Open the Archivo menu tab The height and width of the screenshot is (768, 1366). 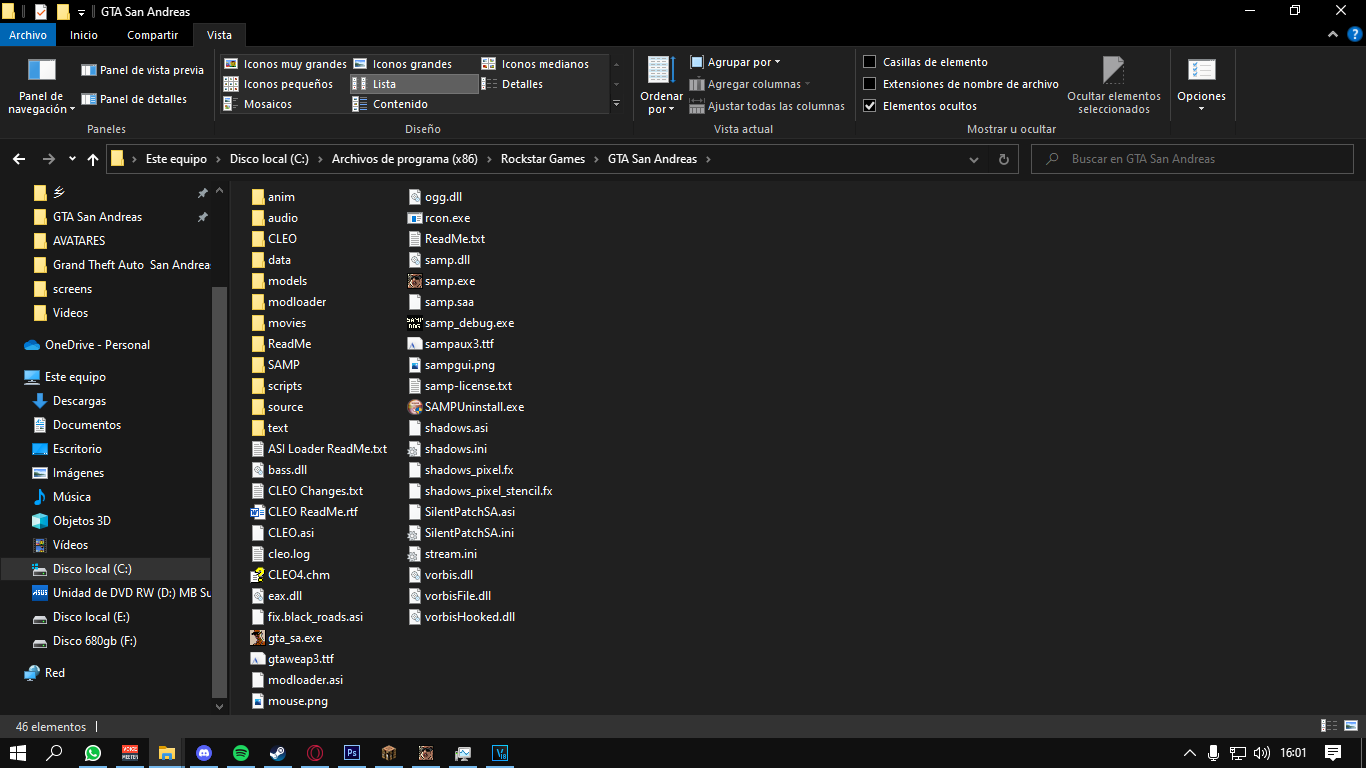point(28,35)
